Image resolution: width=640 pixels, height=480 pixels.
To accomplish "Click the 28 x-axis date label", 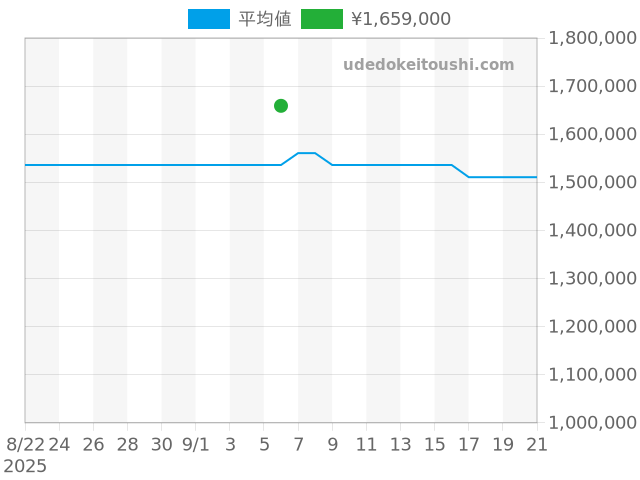I will [x=128, y=444].
